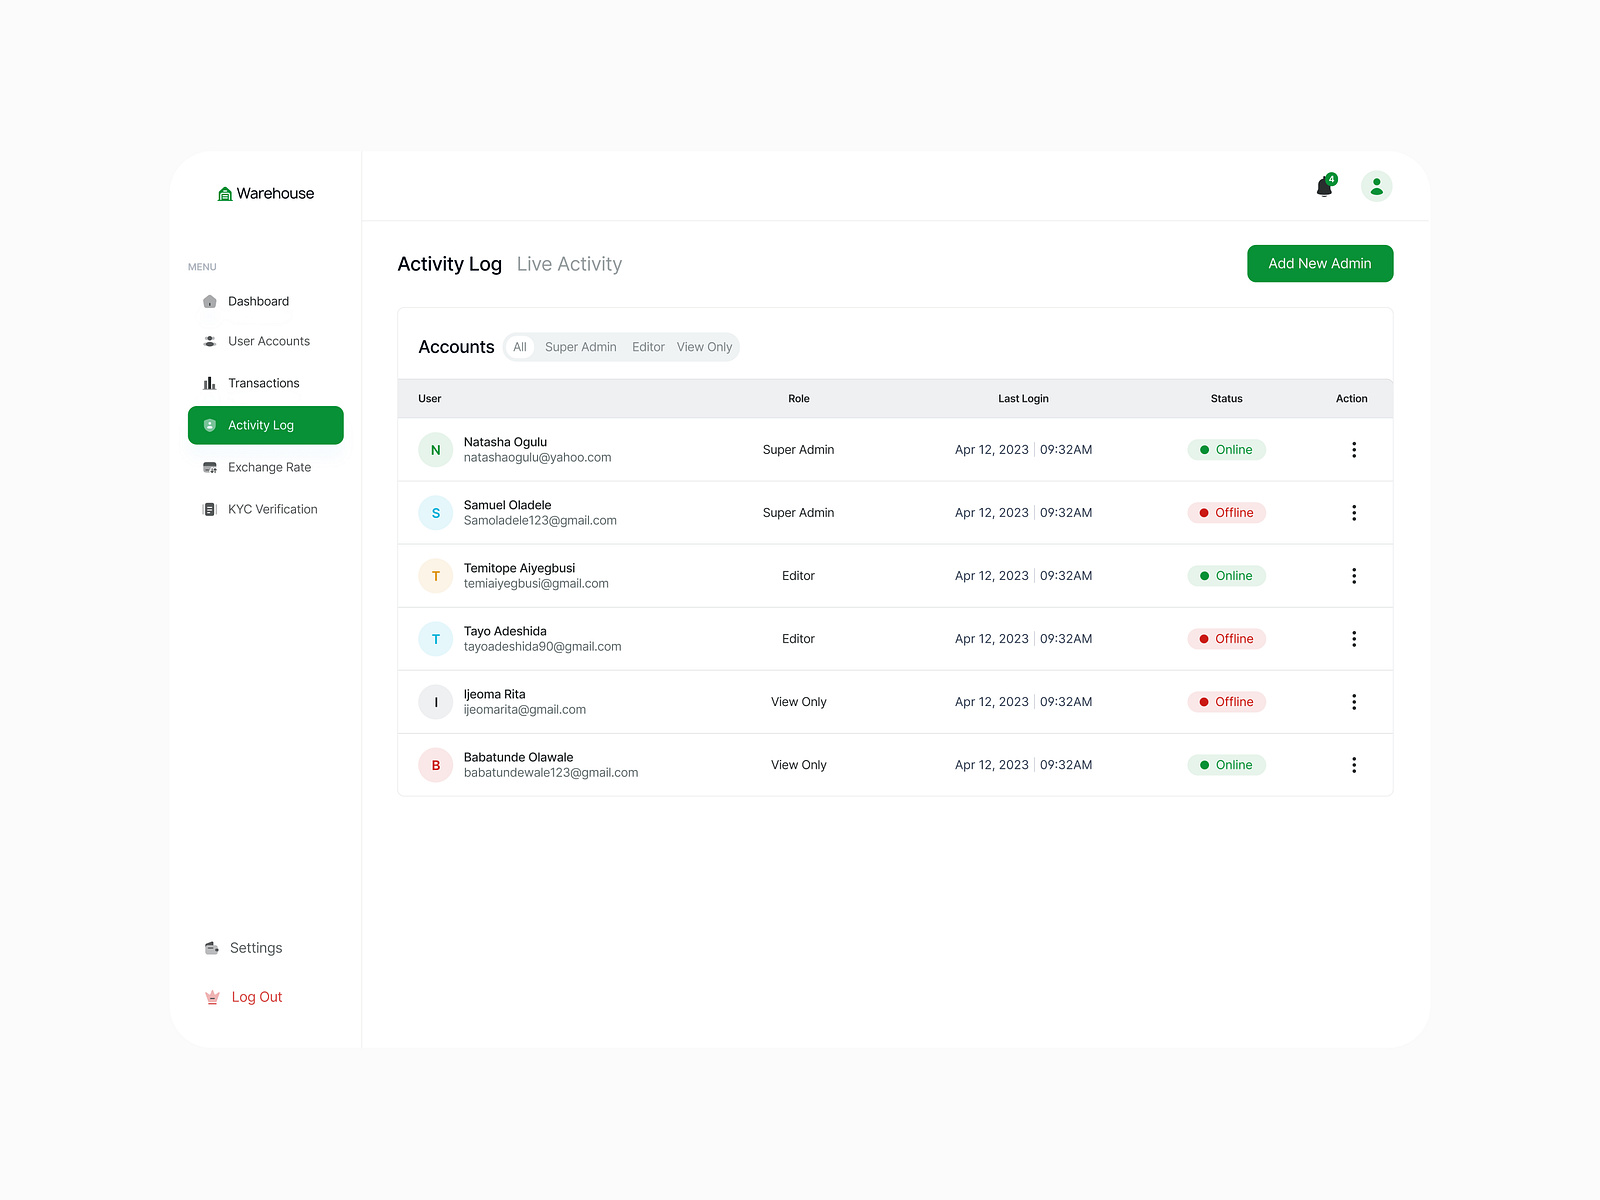Open actions menu for Ijeoma Rita

(1354, 702)
